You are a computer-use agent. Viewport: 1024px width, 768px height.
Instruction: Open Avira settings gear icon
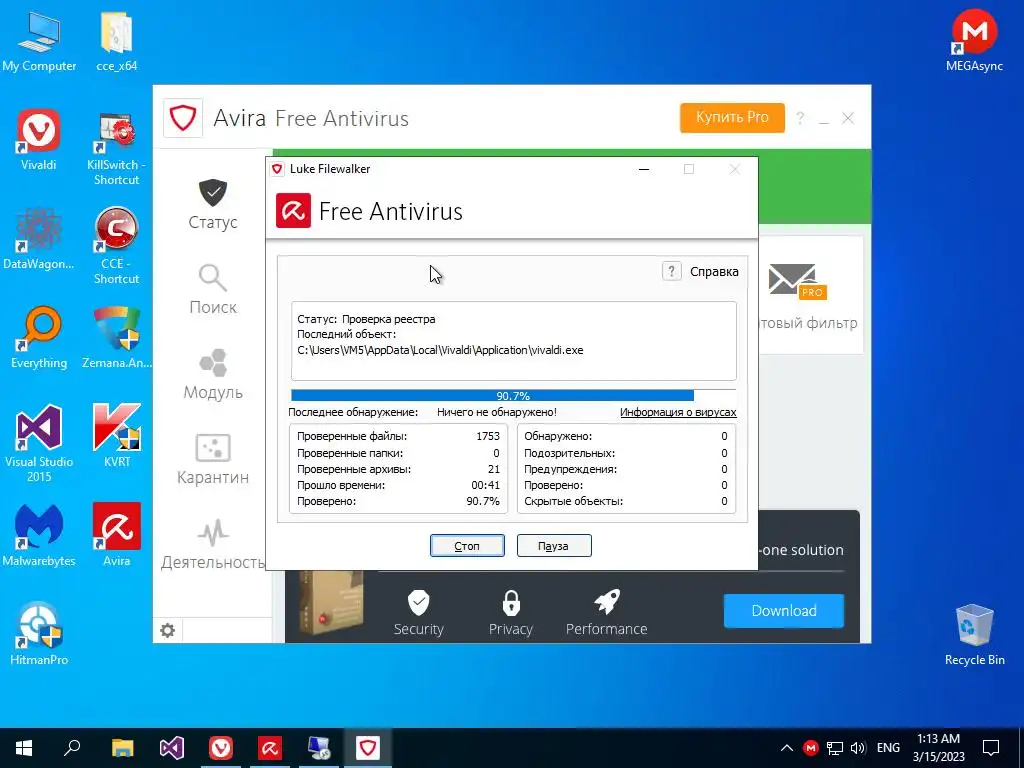click(168, 630)
